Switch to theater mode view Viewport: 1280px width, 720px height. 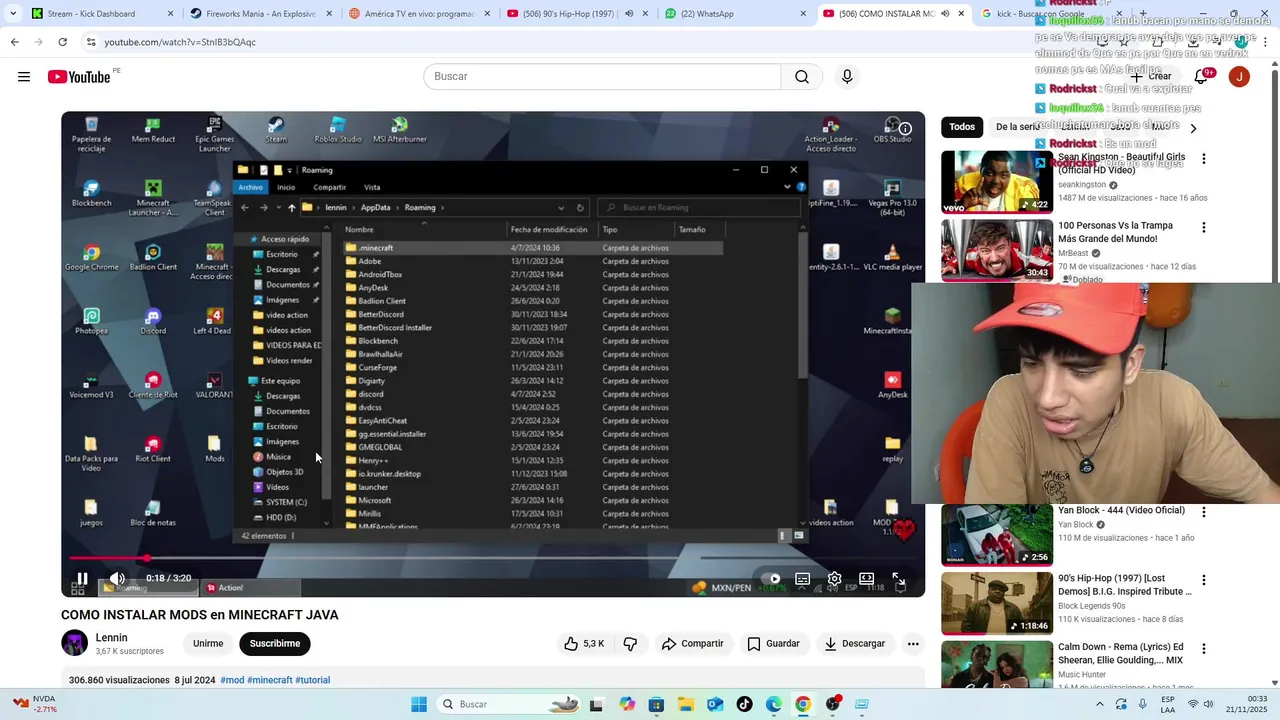(866, 578)
